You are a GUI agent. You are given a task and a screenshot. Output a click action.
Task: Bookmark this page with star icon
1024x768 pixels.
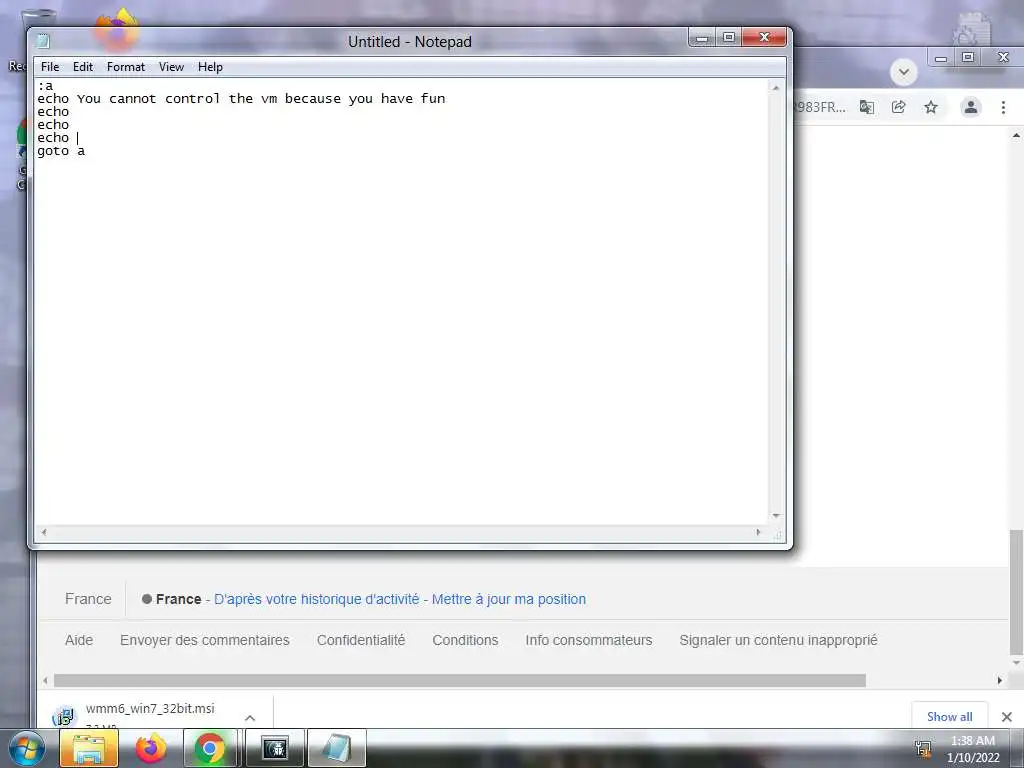[x=931, y=107]
